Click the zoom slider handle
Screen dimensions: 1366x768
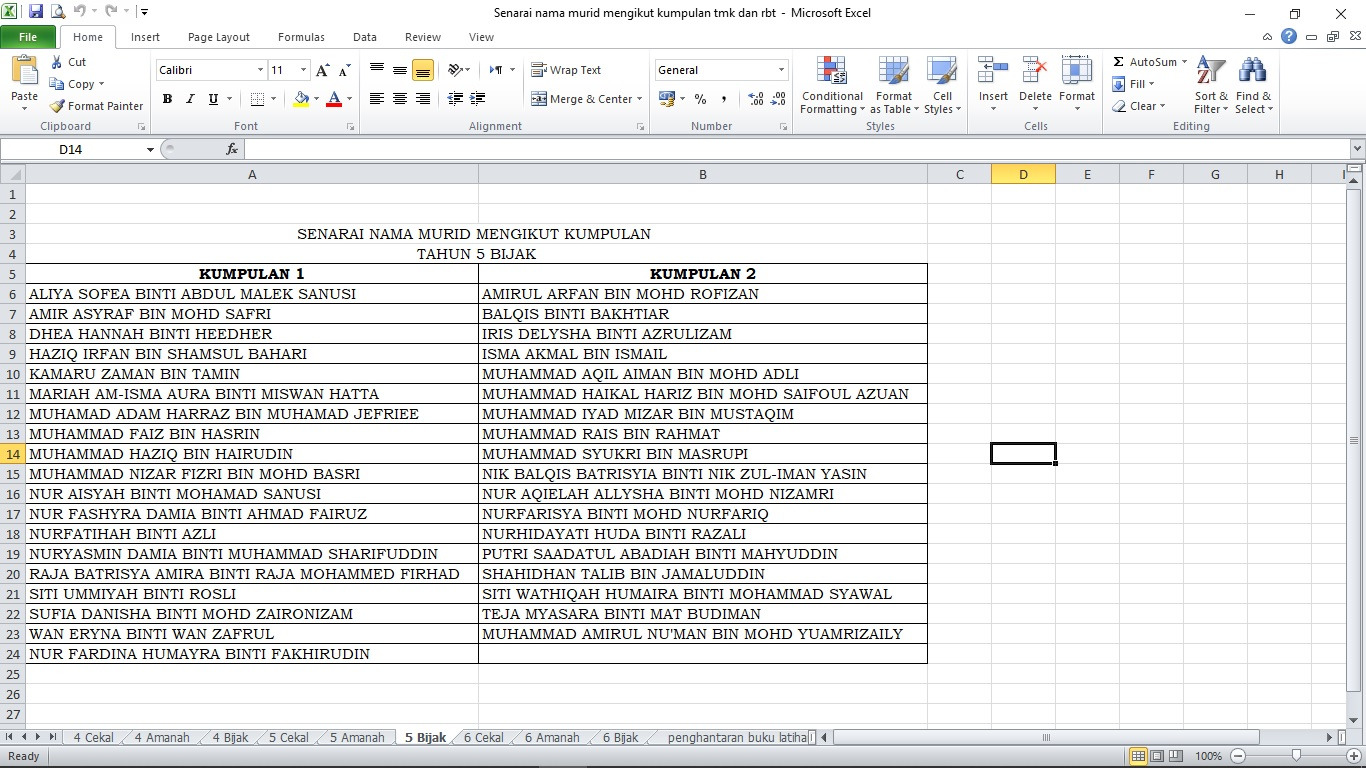[x=1296, y=756]
